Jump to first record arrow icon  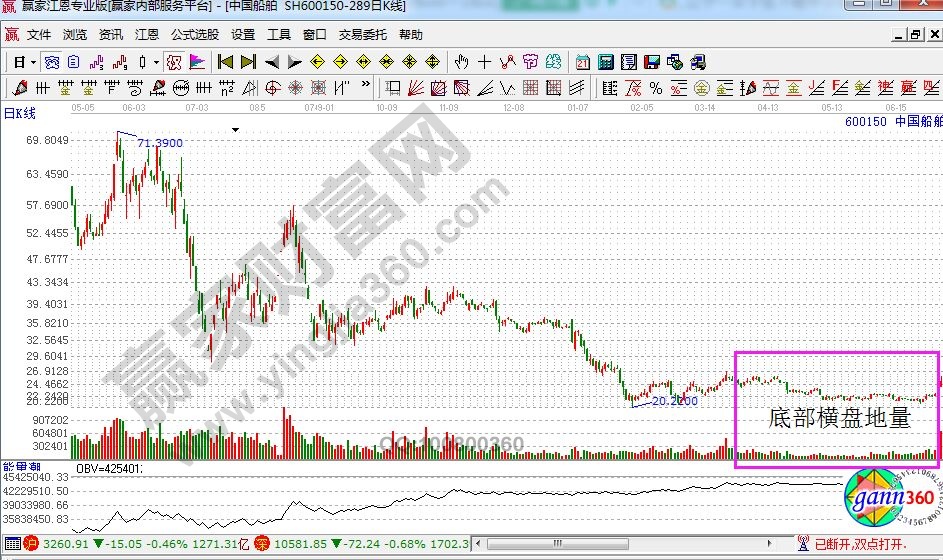(x=225, y=62)
